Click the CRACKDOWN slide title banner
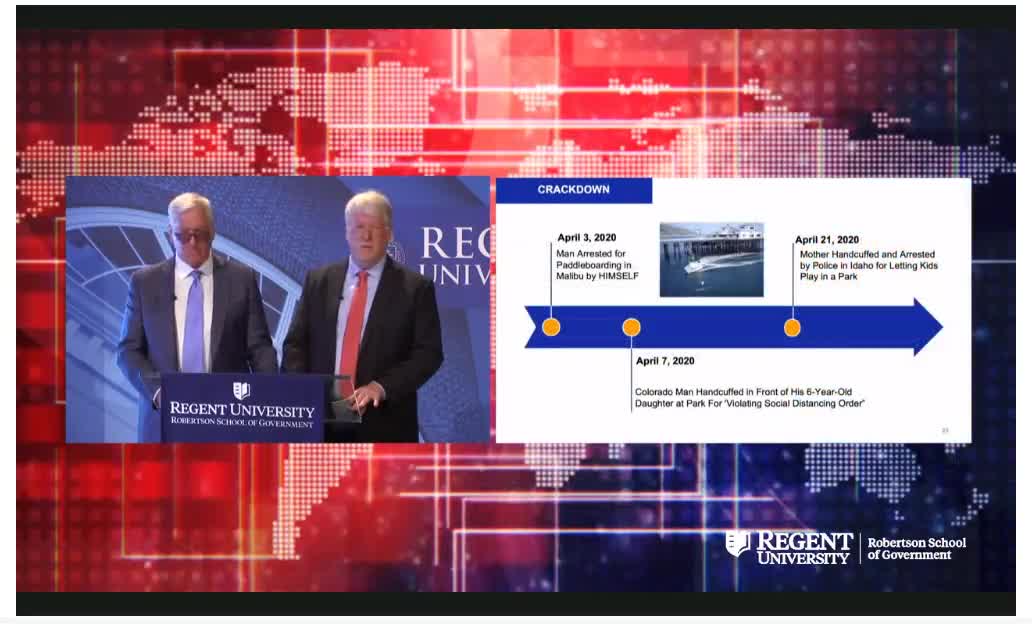 point(574,190)
